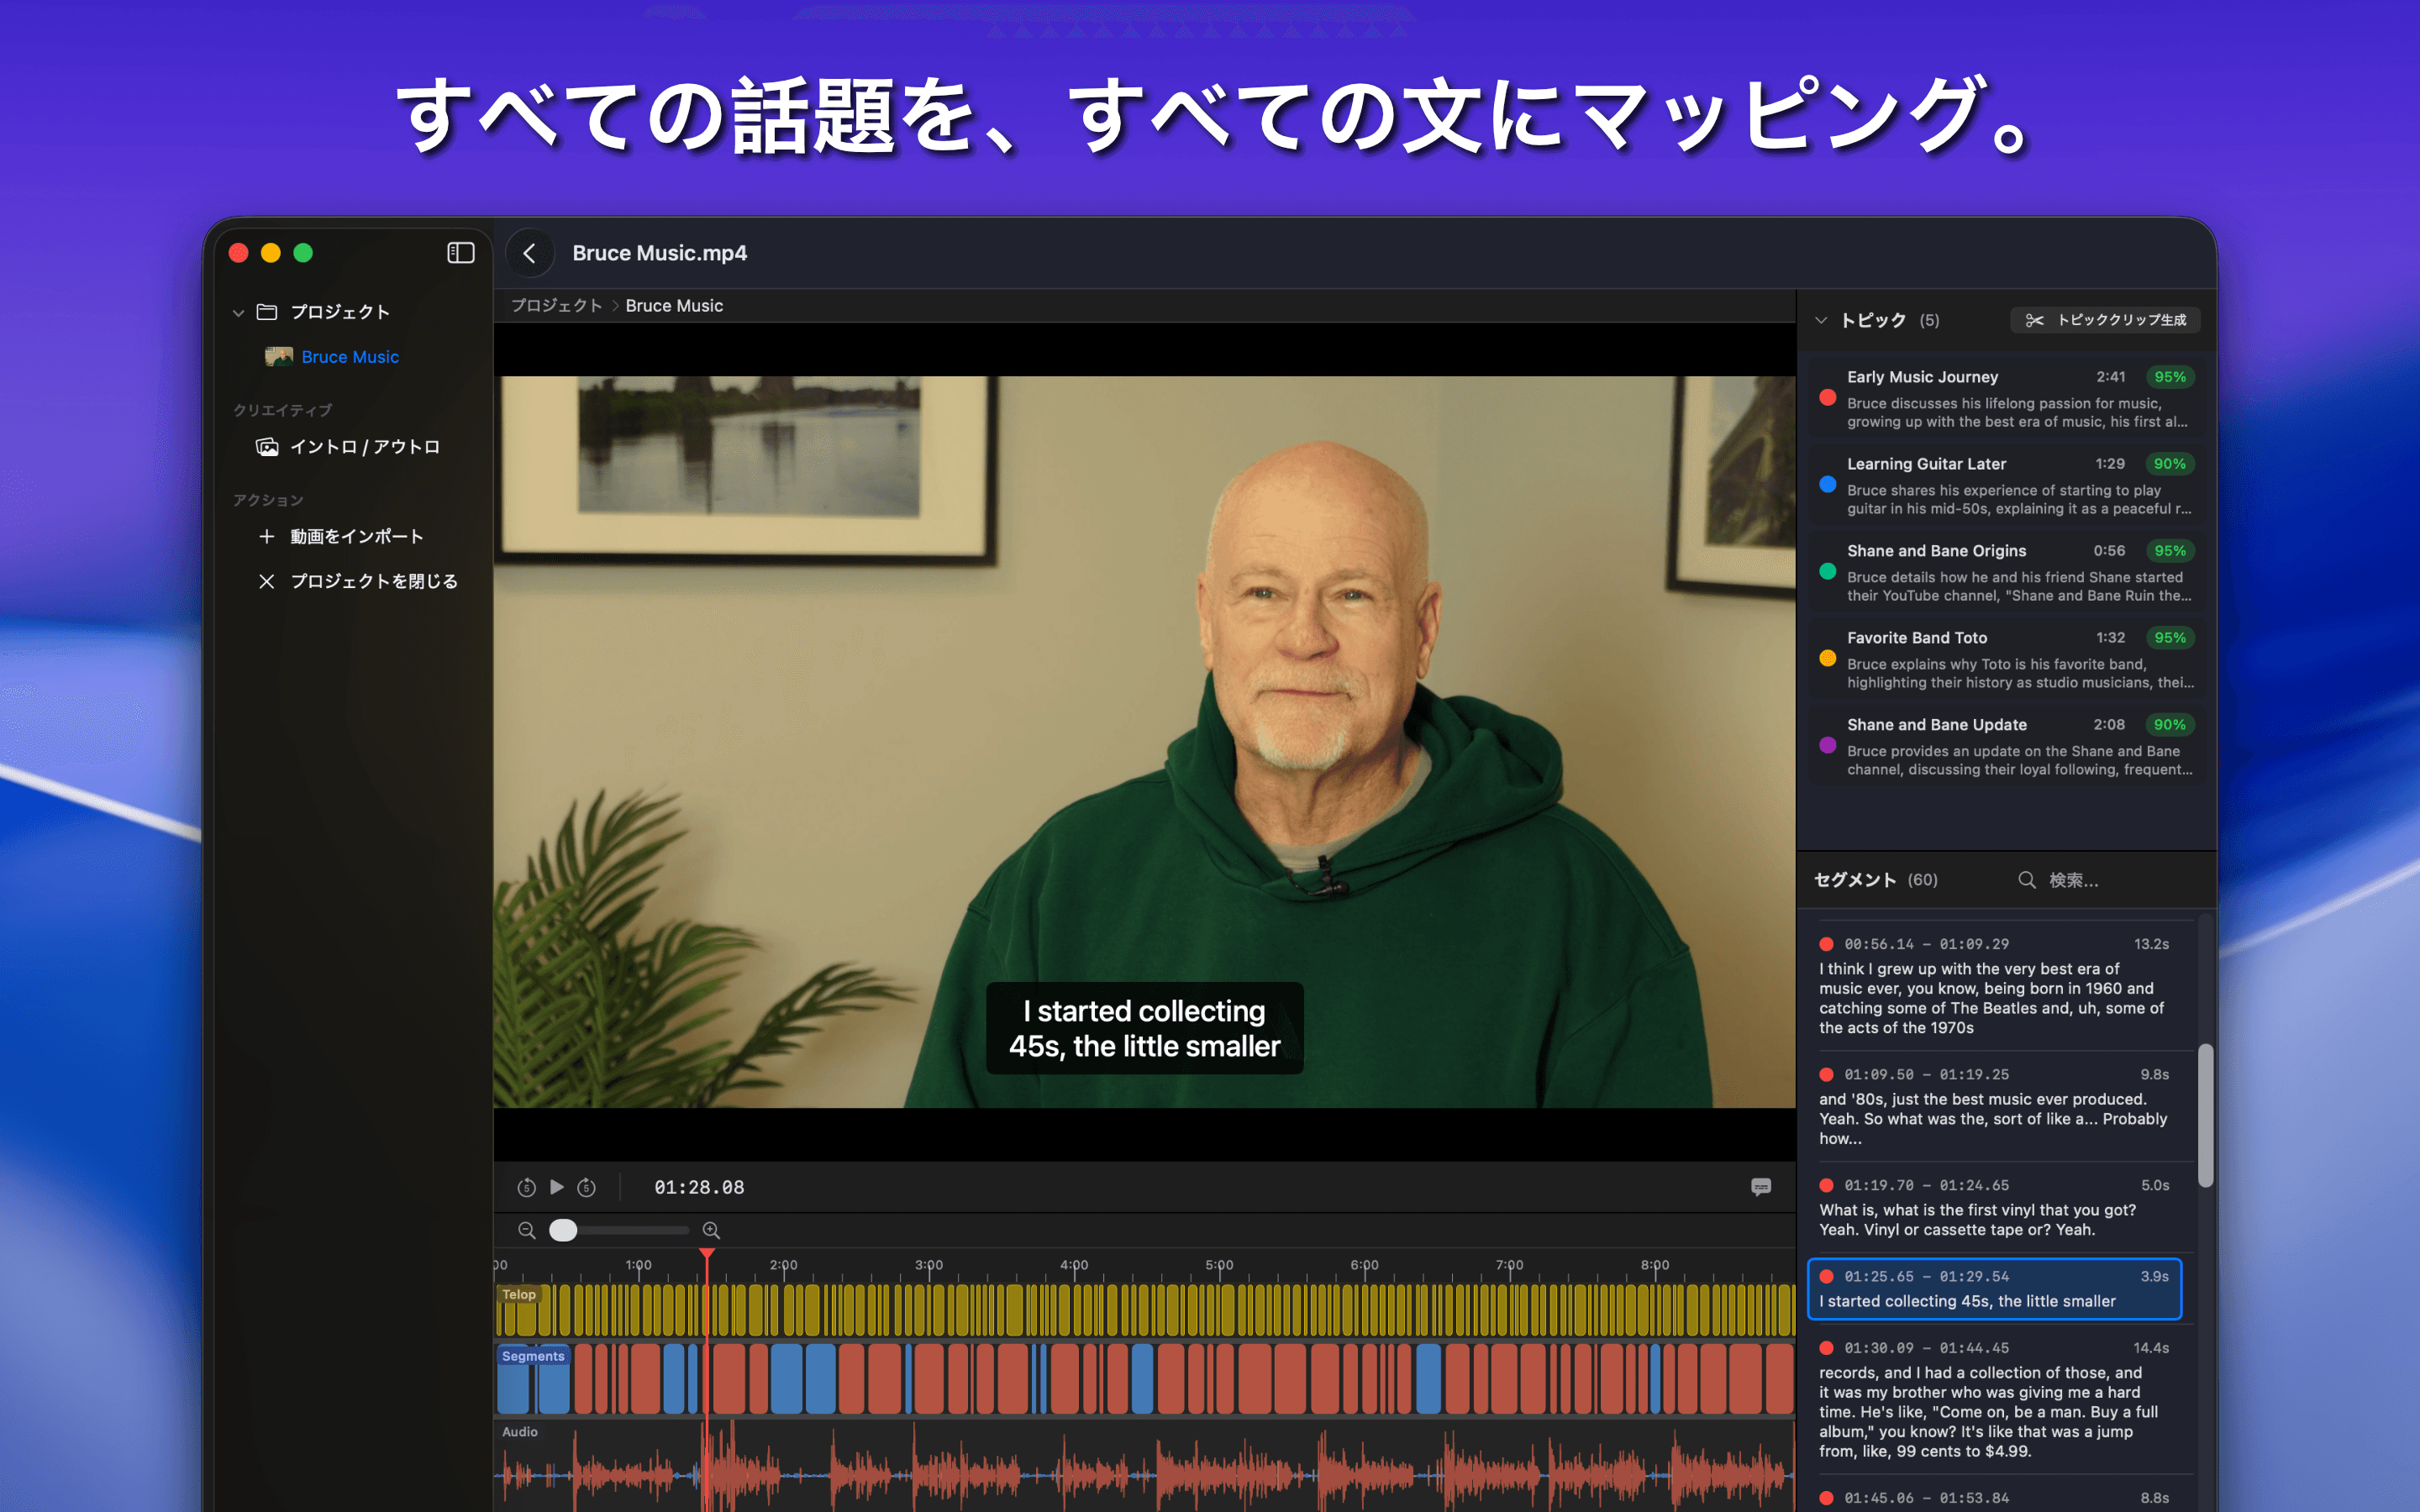Select the Shane and Bane Origins topic
Image resolution: width=2420 pixels, height=1512 pixels.
click(2006, 572)
